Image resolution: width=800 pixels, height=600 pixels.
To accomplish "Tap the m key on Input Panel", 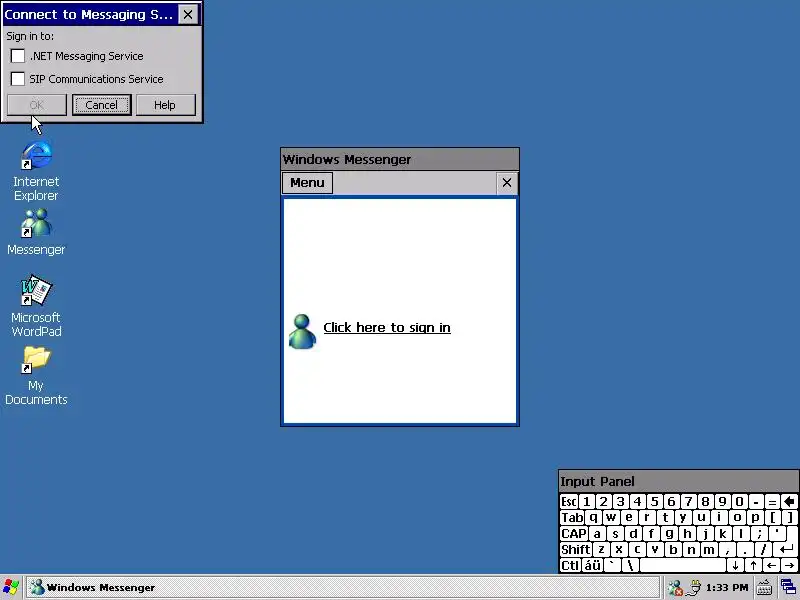I will click(x=709, y=549).
